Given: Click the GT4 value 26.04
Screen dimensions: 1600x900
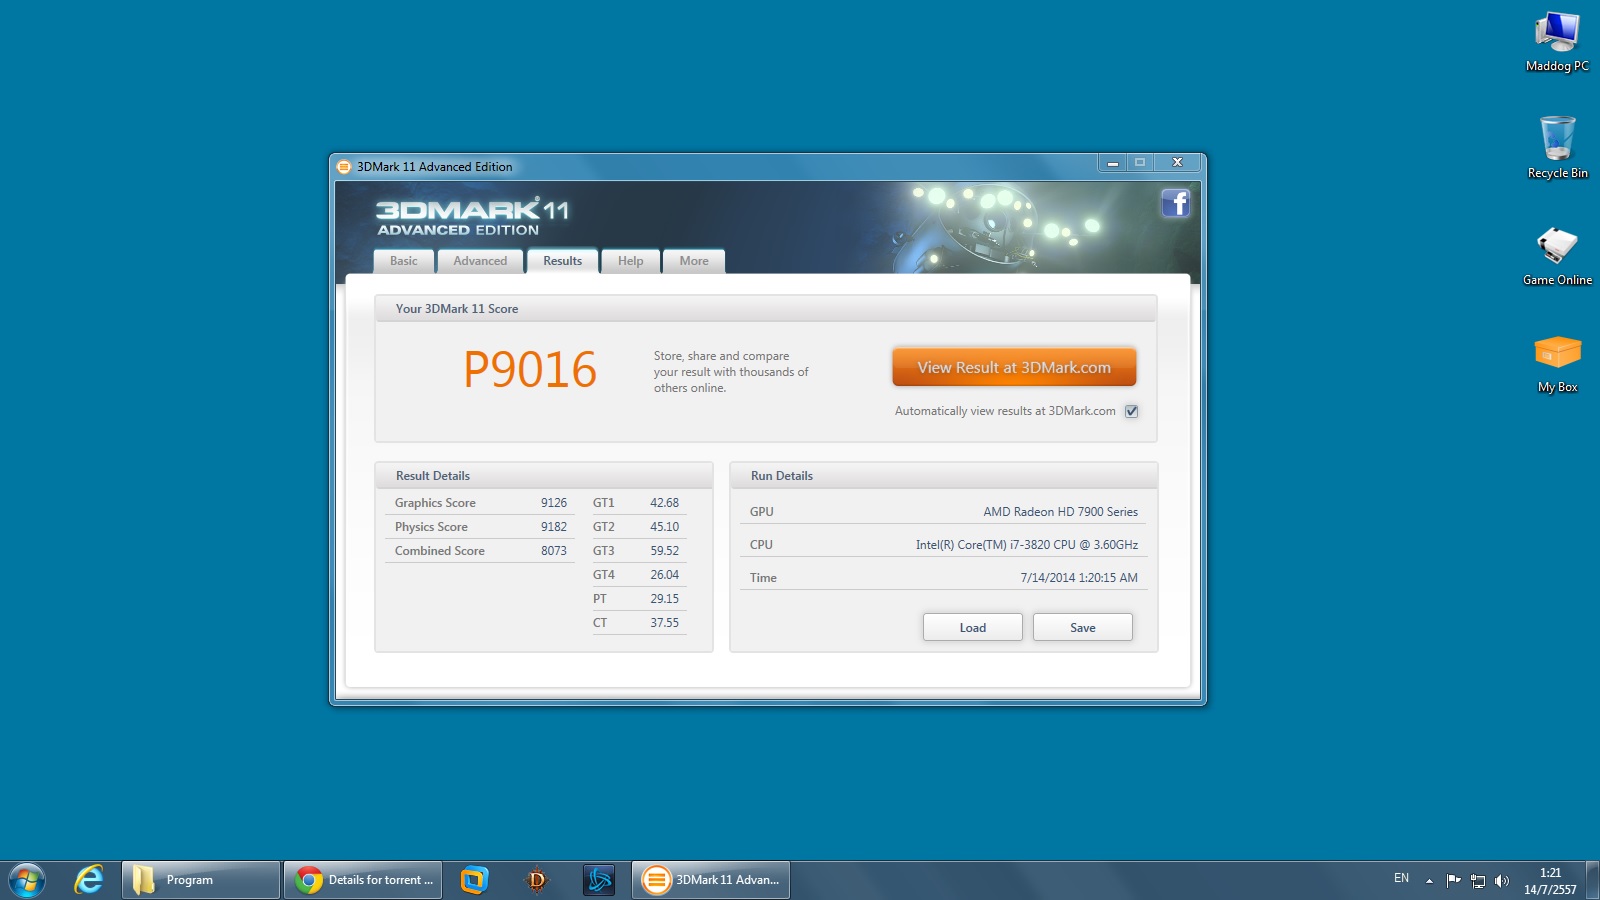Looking at the screenshot, I should pyautogui.click(x=664, y=575).
